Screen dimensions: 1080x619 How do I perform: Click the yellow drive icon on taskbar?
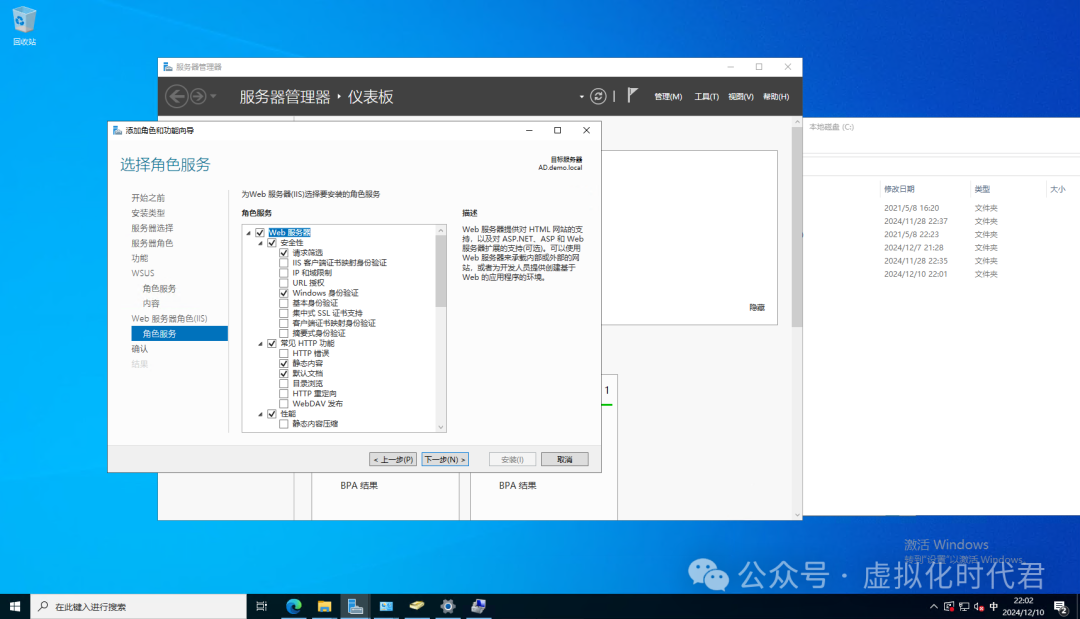tap(417, 607)
